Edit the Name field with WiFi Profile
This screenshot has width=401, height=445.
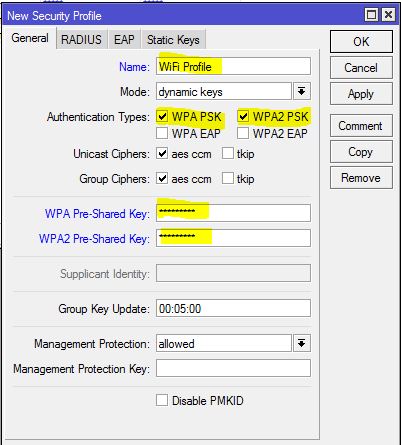point(233,66)
